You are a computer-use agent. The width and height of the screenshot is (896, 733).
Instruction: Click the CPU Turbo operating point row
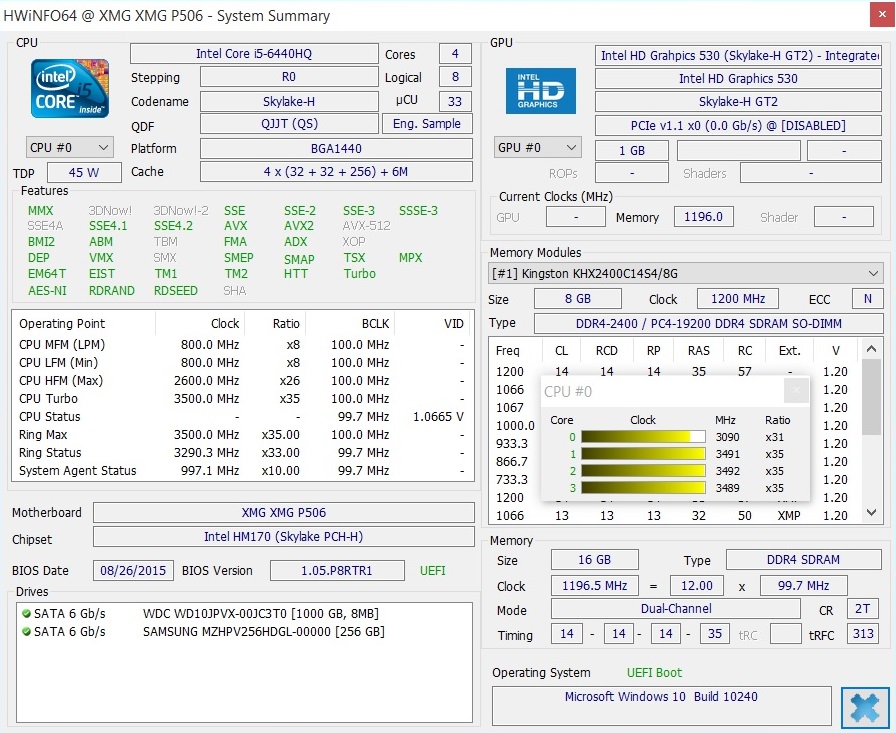tap(243, 398)
